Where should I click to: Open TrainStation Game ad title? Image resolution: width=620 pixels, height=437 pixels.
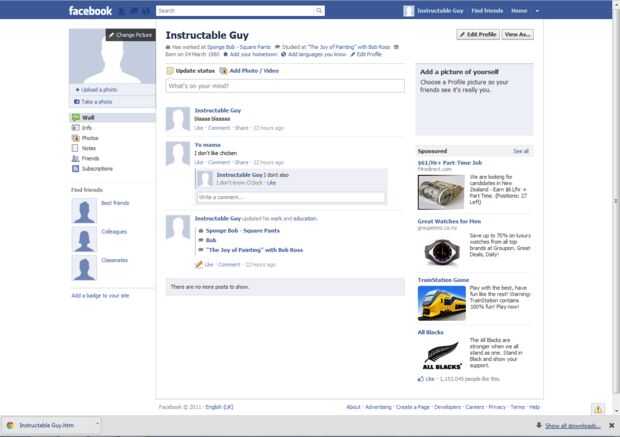tap(443, 280)
